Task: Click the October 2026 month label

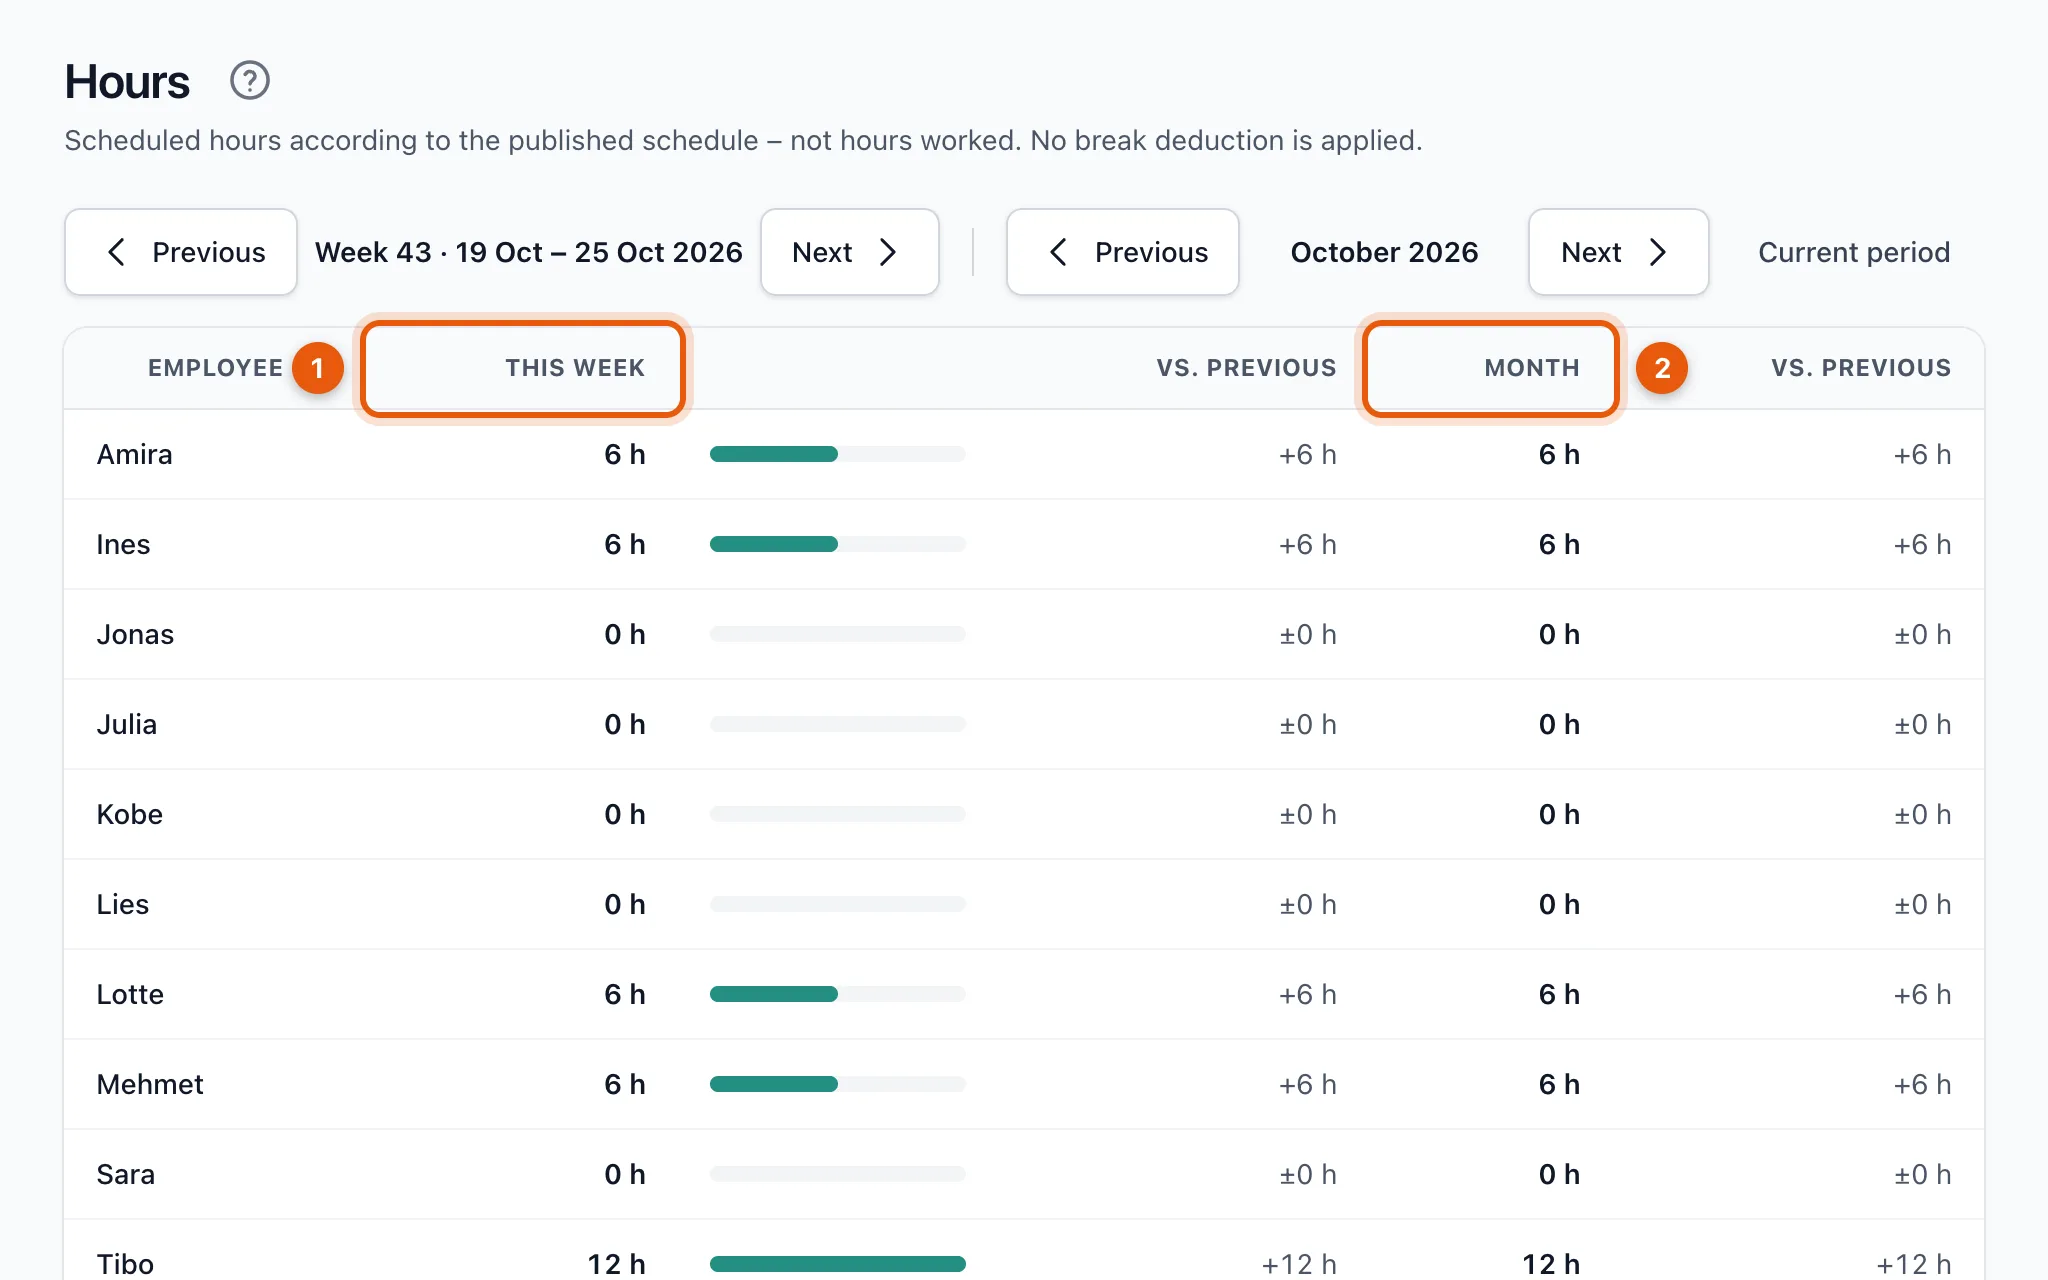Action: (1384, 252)
